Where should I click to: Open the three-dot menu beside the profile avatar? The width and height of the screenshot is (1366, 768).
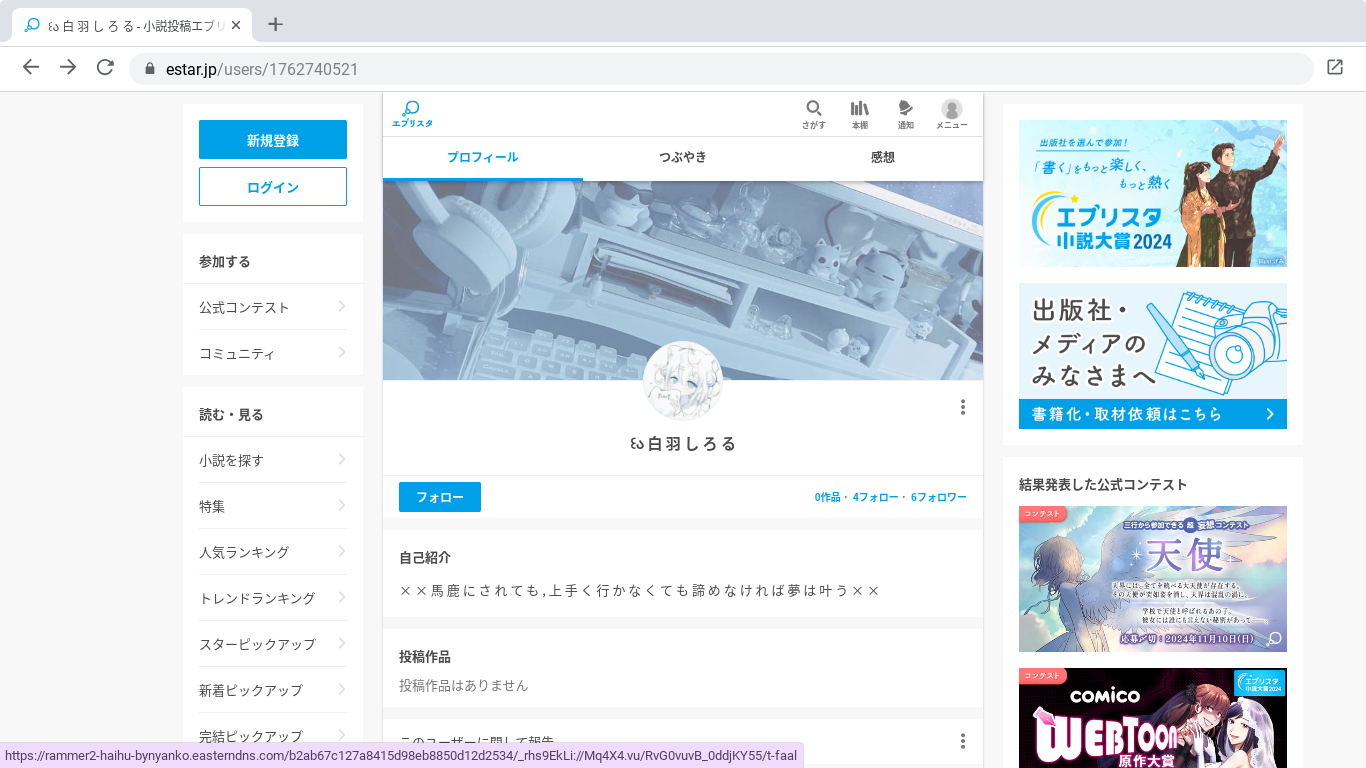tap(963, 407)
